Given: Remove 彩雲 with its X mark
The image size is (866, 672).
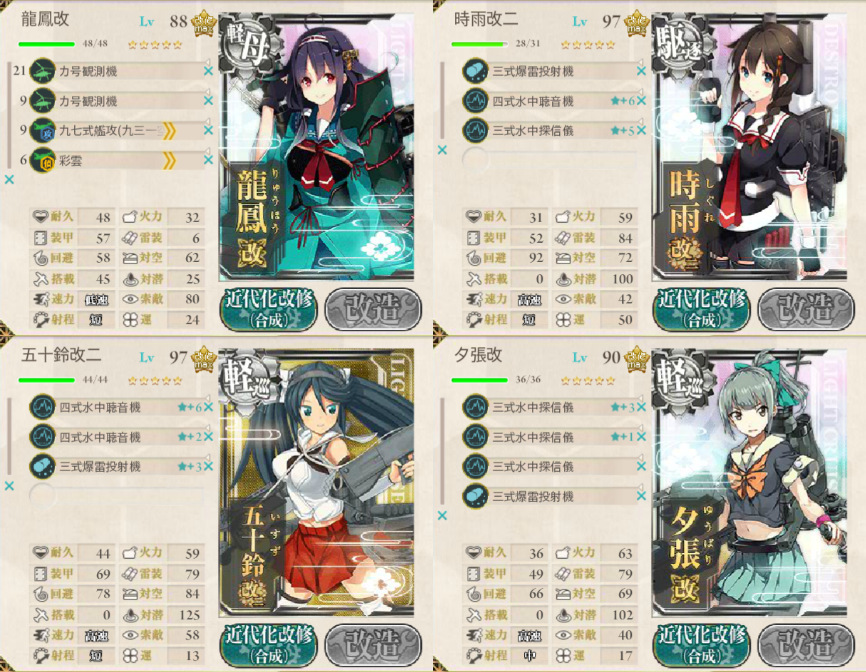Looking at the screenshot, I should pos(208,160).
